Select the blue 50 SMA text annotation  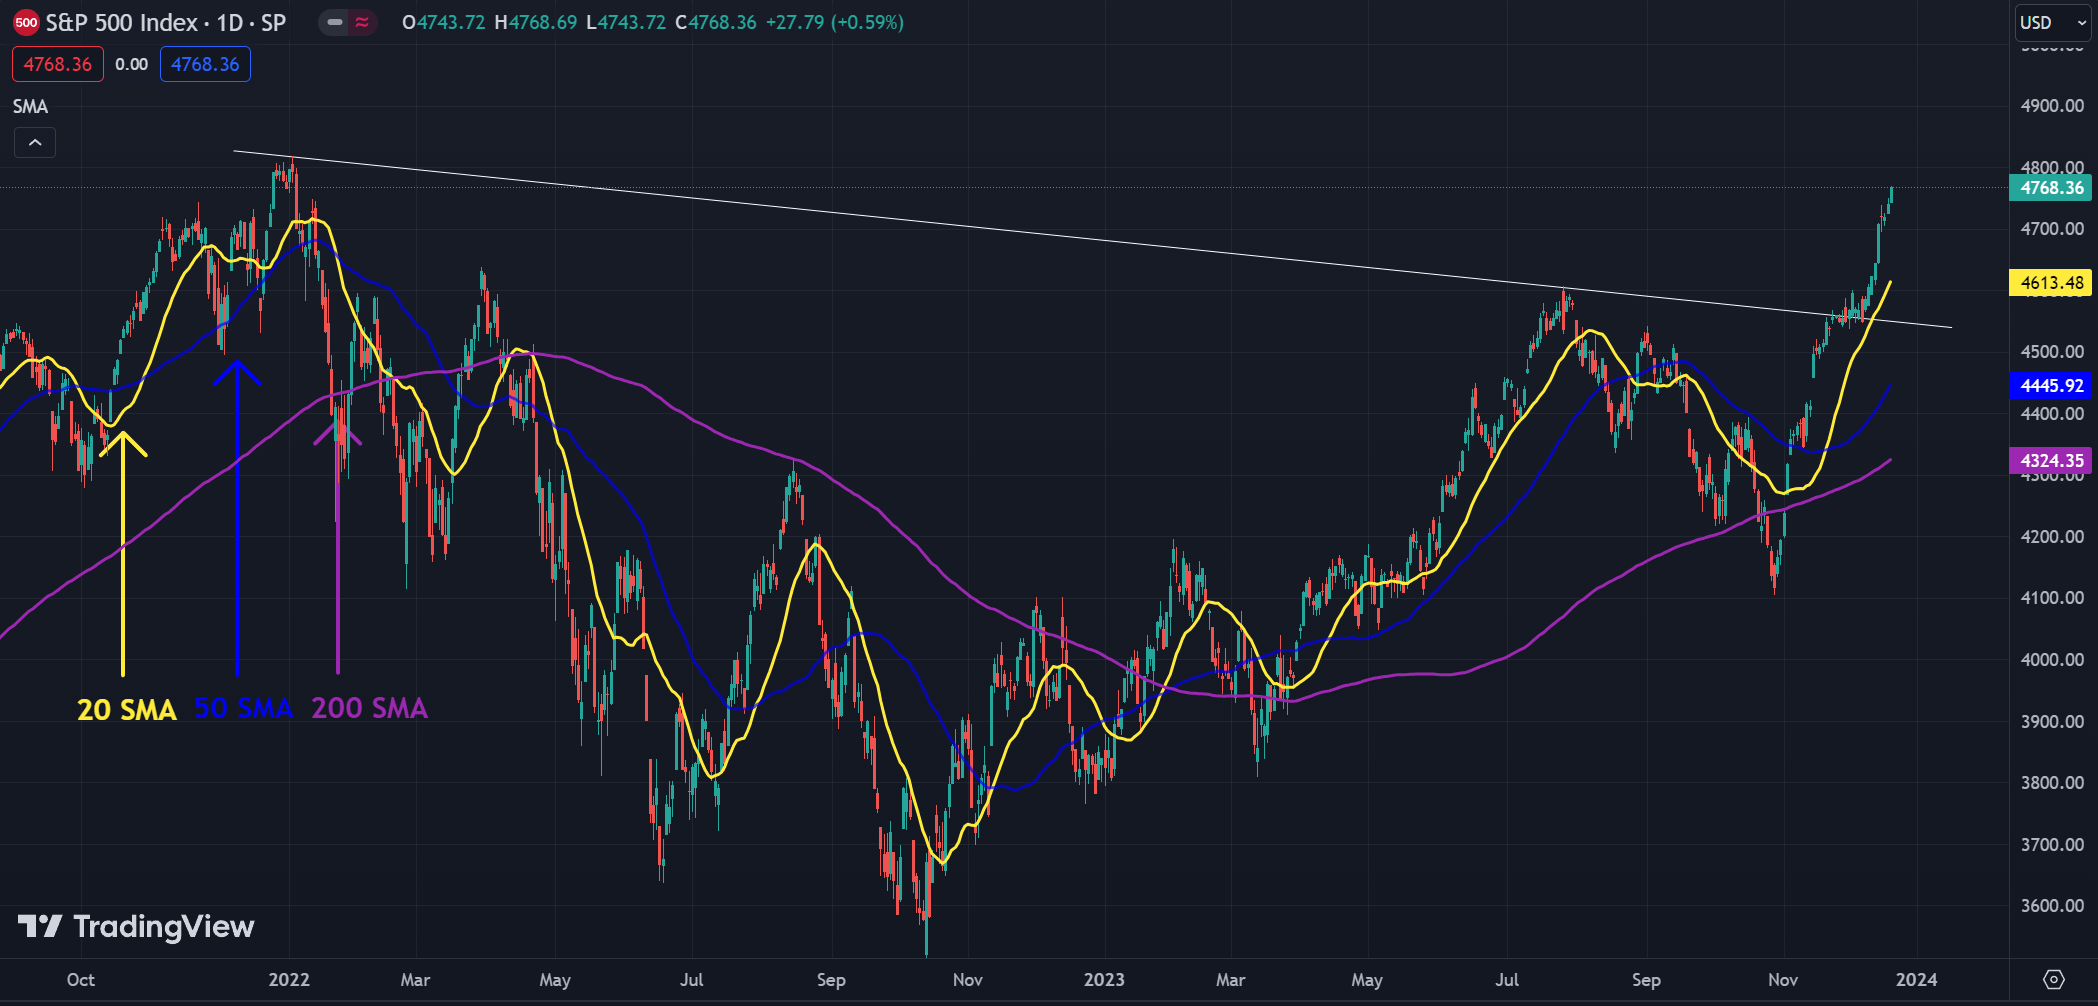[243, 708]
